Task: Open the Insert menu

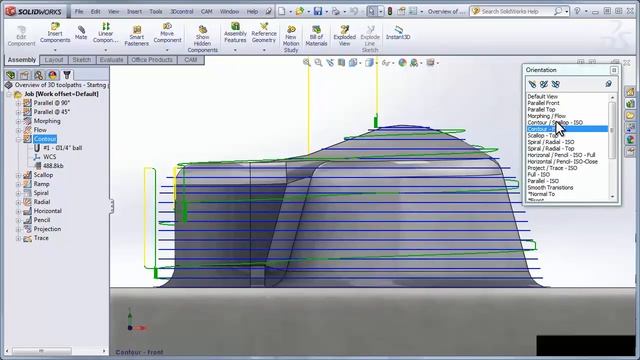Action: (x=134, y=11)
